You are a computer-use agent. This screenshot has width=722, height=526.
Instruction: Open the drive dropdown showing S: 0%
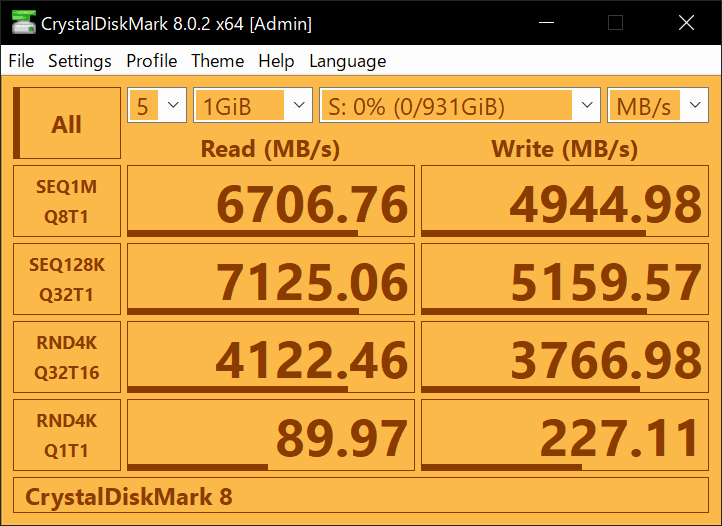click(x=460, y=105)
